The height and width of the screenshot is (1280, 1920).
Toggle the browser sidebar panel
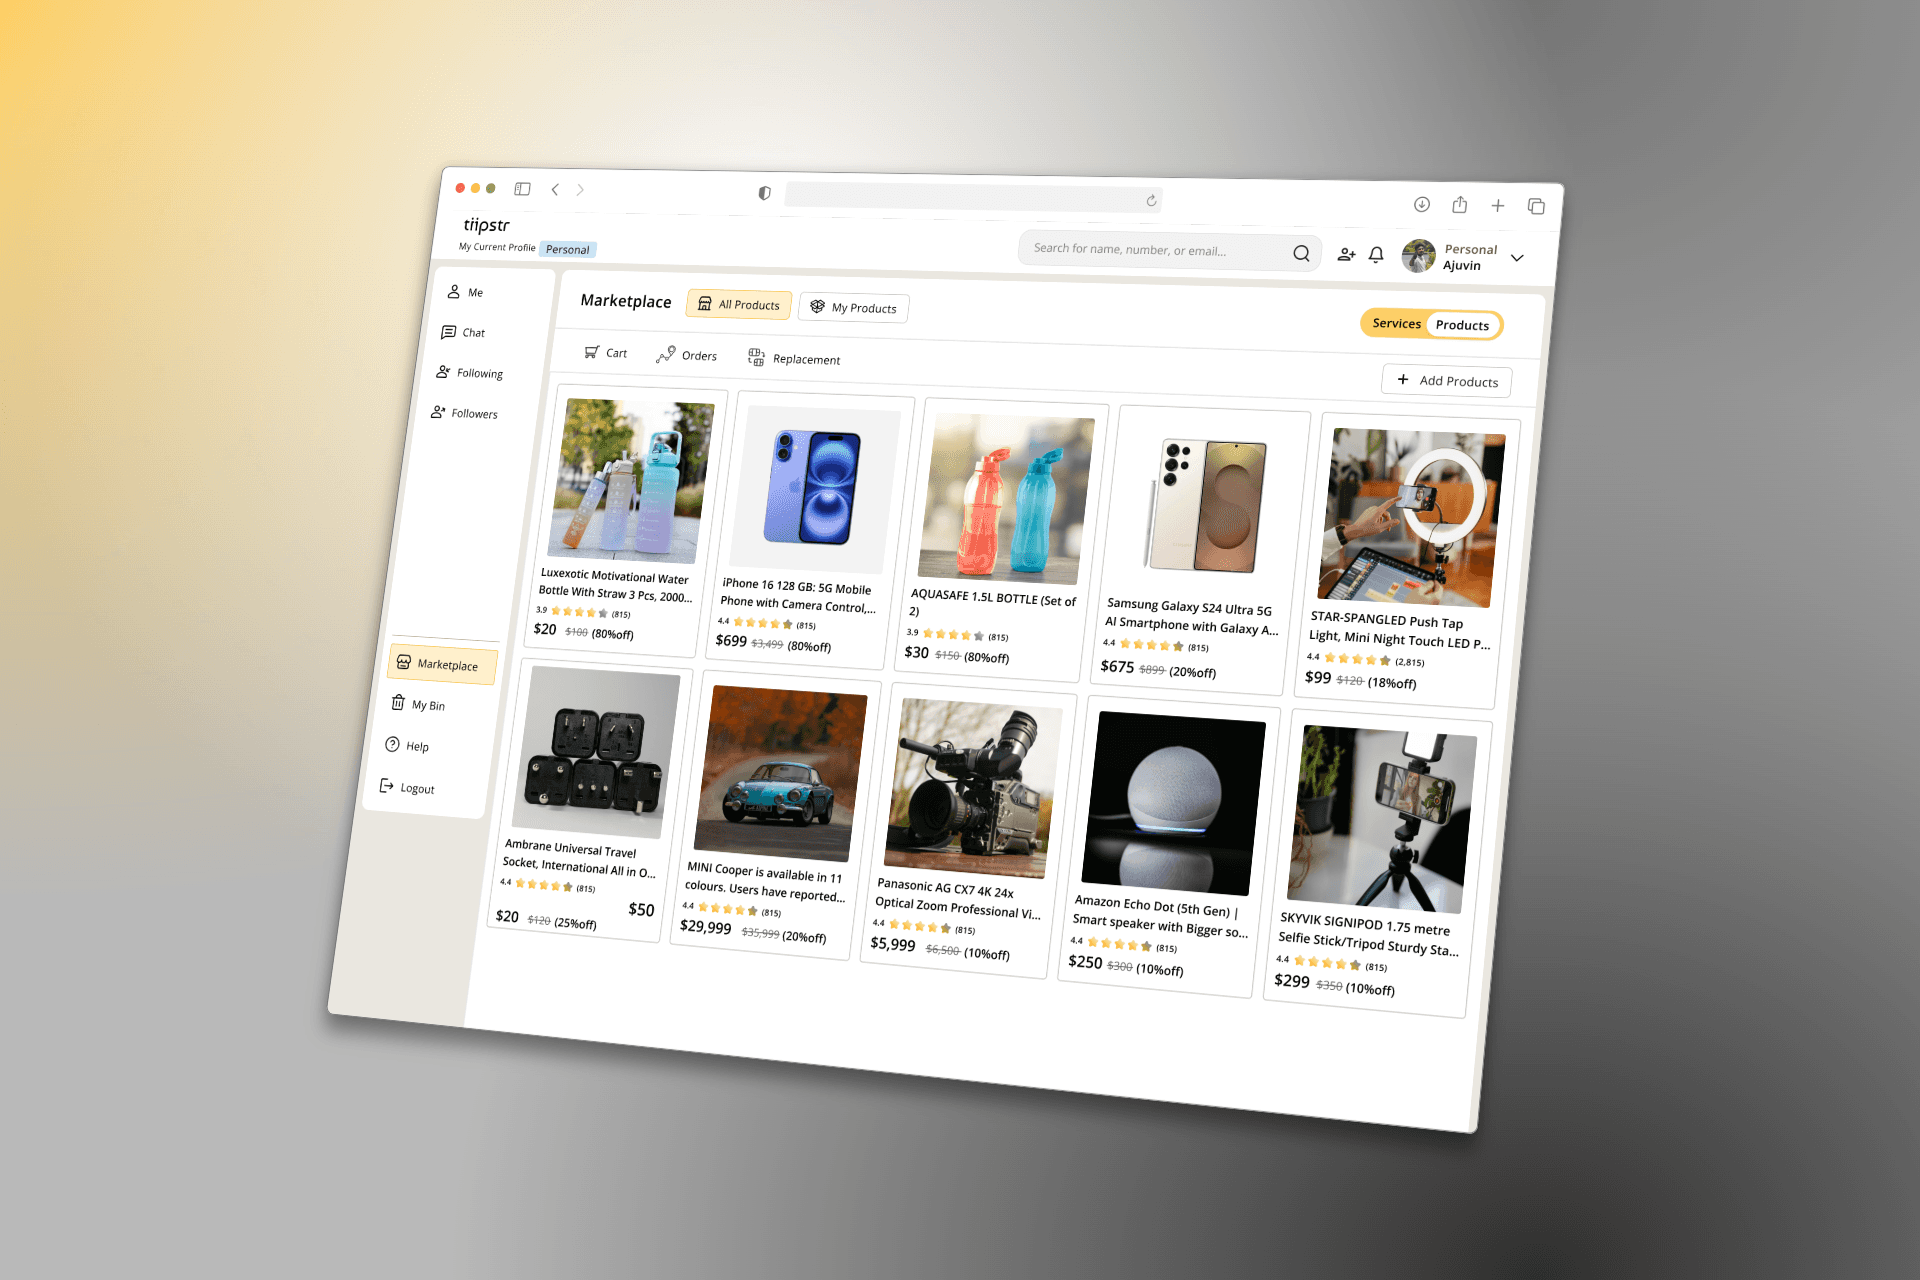click(x=522, y=189)
